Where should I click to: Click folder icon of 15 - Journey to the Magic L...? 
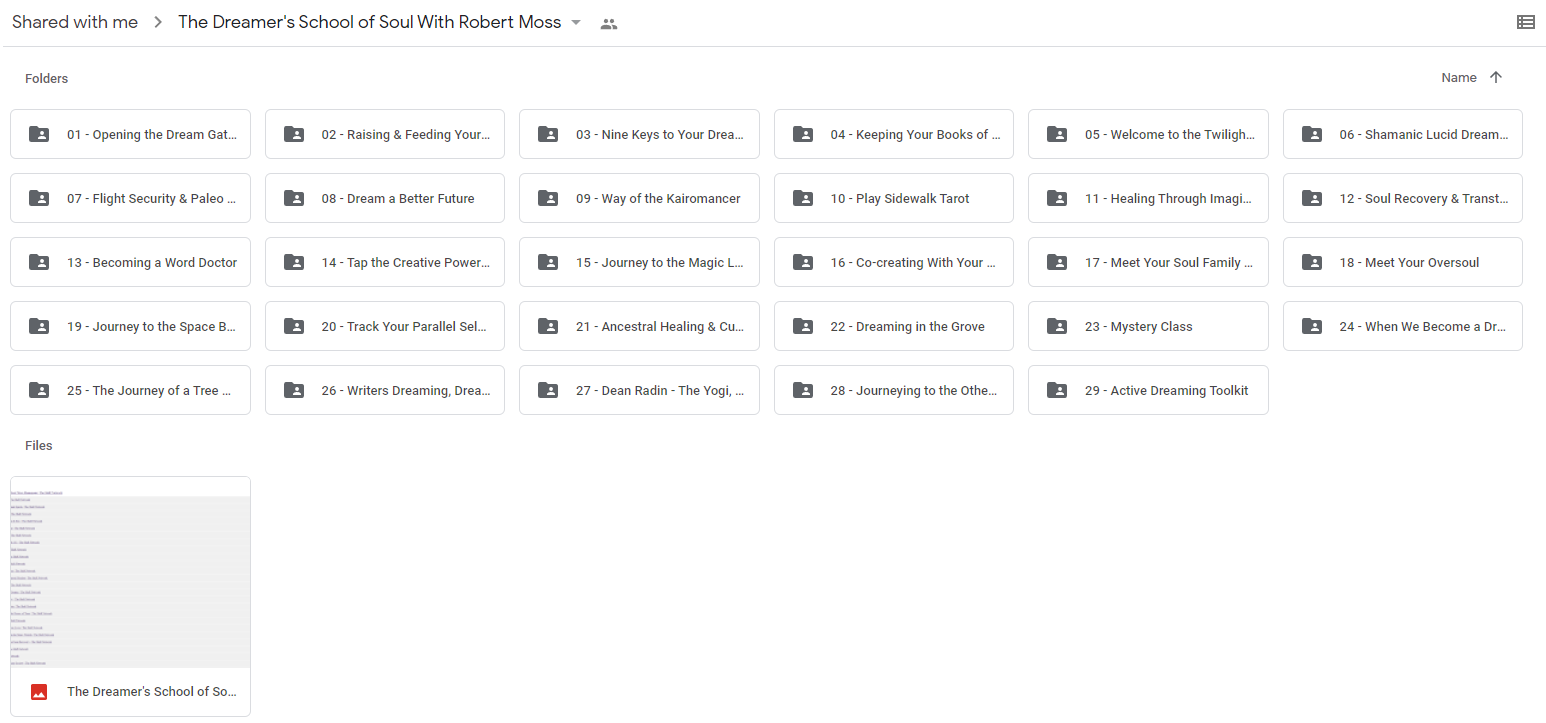(548, 262)
